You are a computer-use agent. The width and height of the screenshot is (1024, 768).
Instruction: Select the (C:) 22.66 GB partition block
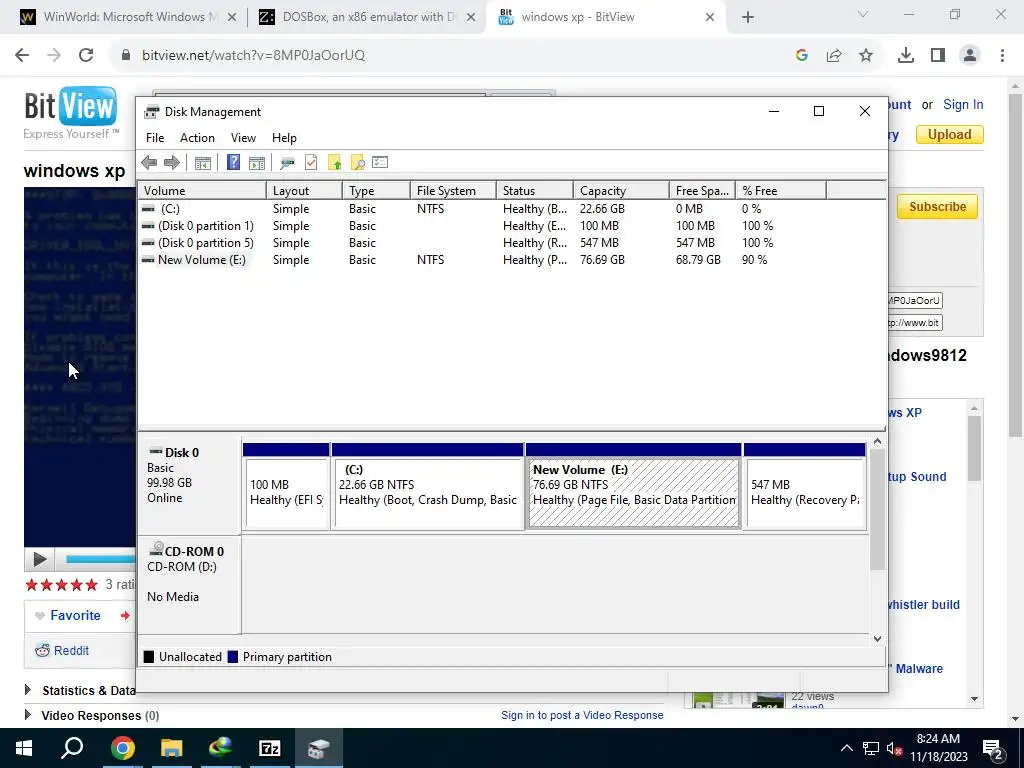[428, 487]
